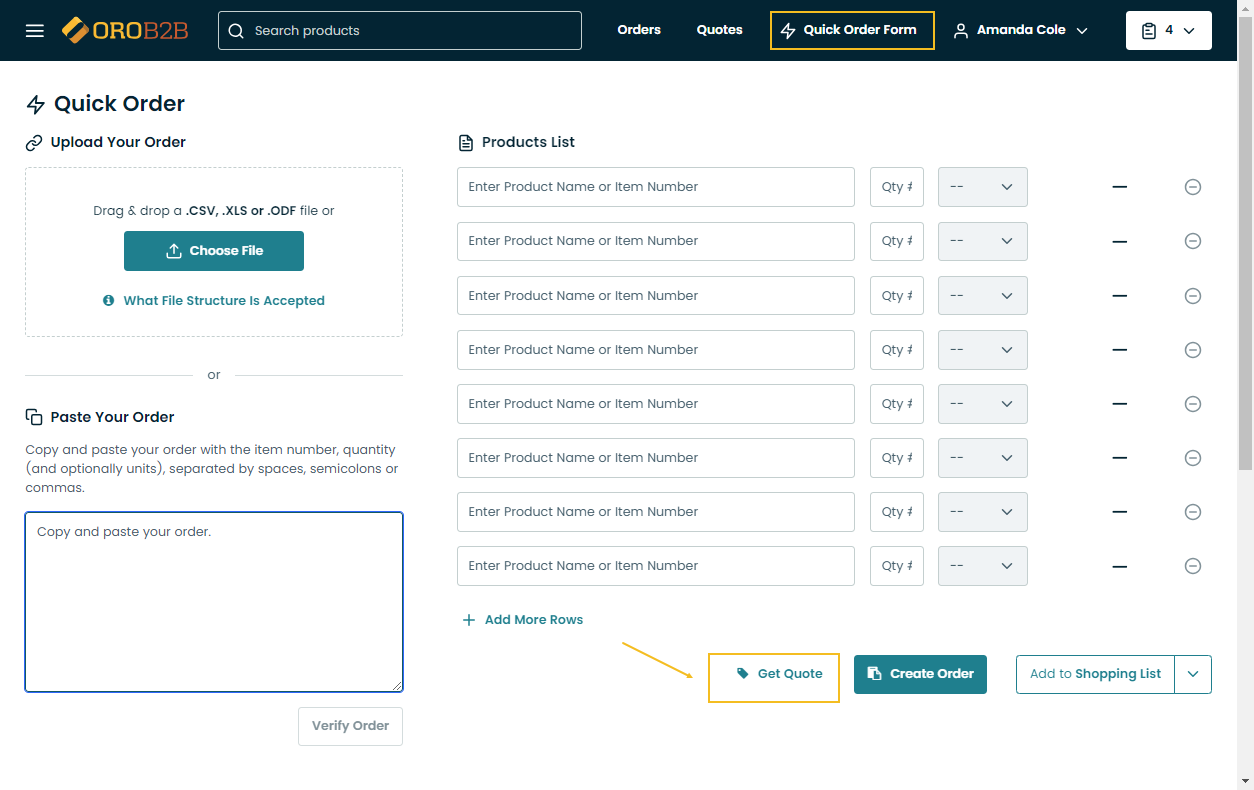Click the shopping list clipboard icon

point(1149,31)
